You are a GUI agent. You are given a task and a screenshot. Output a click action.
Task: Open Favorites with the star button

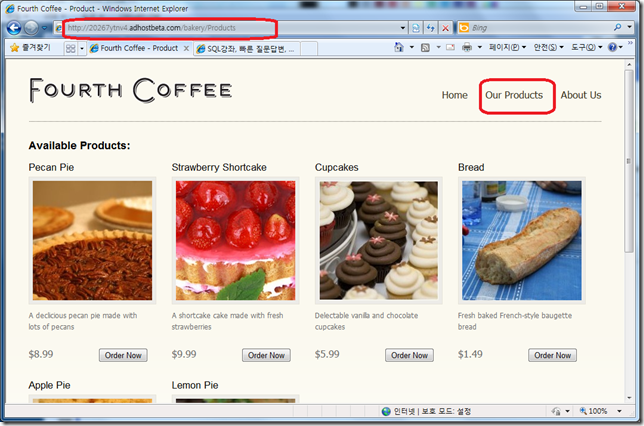[30, 48]
